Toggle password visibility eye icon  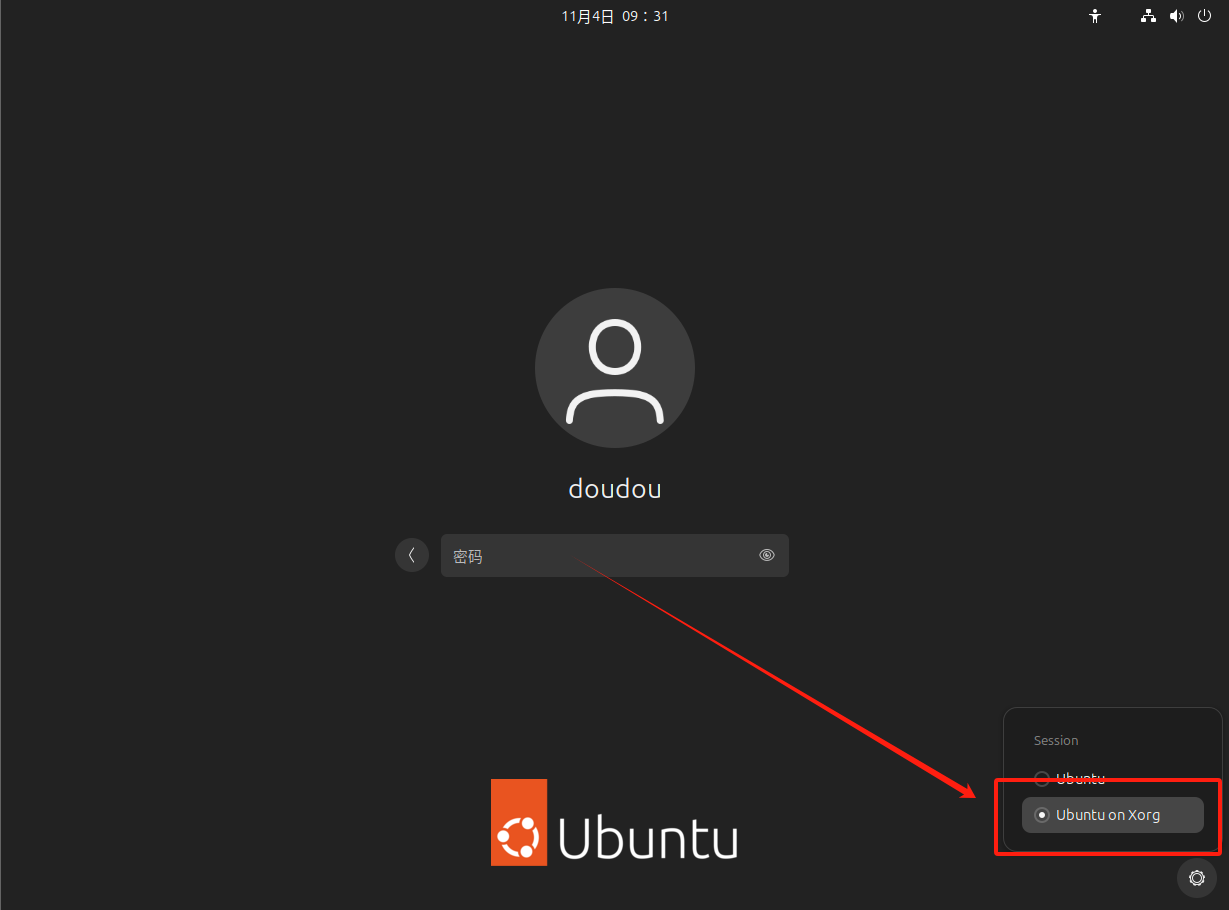click(767, 555)
